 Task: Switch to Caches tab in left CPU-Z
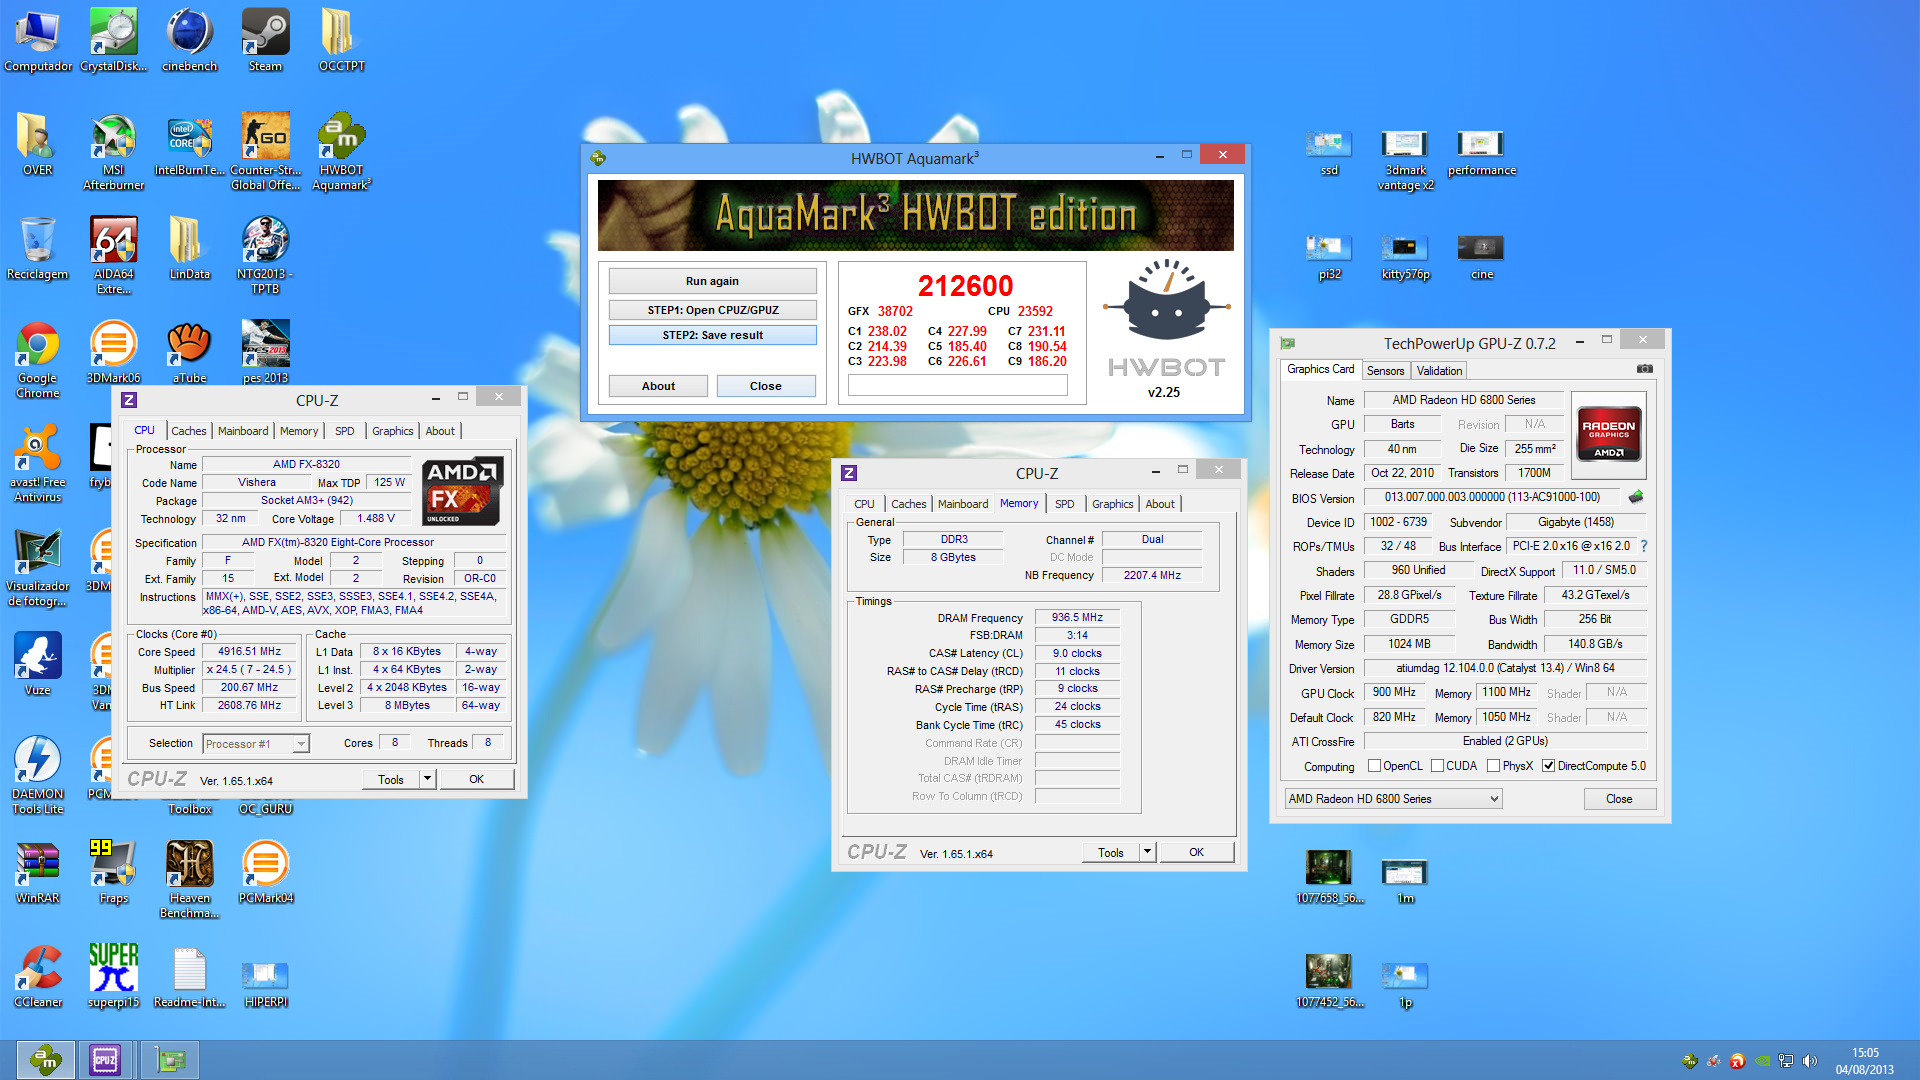188,431
